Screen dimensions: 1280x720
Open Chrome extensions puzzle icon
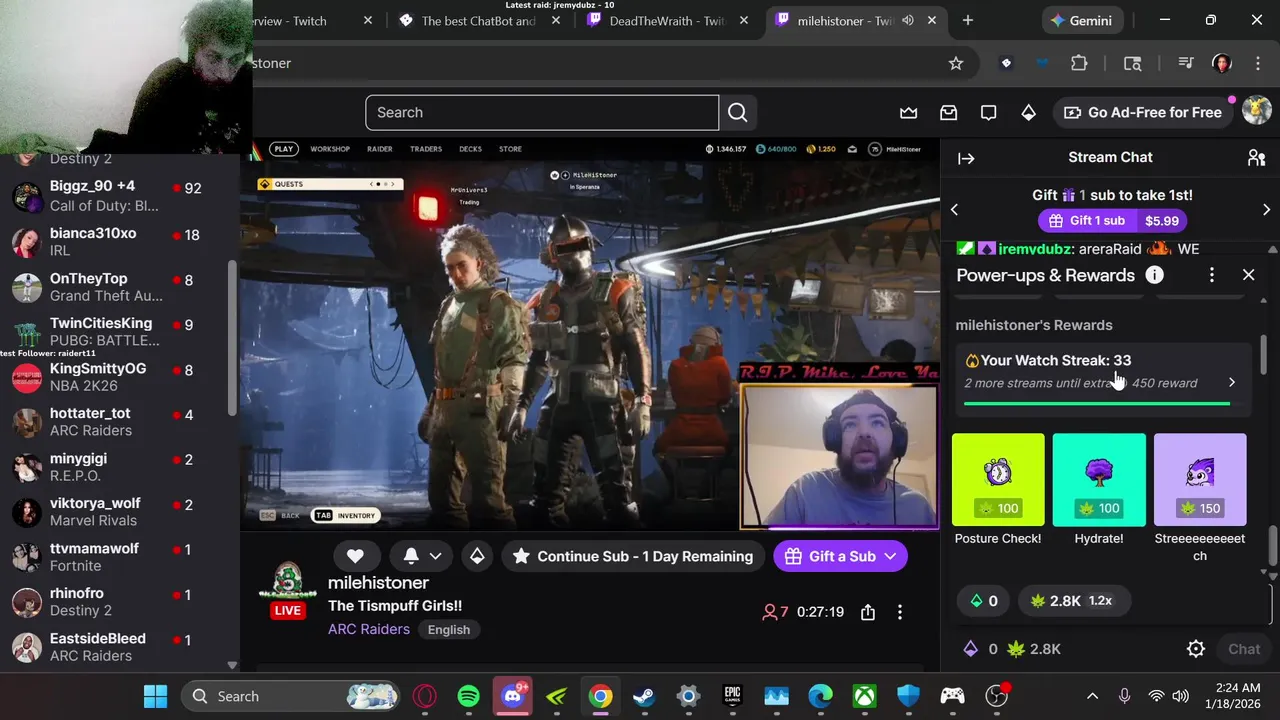[x=1079, y=63]
